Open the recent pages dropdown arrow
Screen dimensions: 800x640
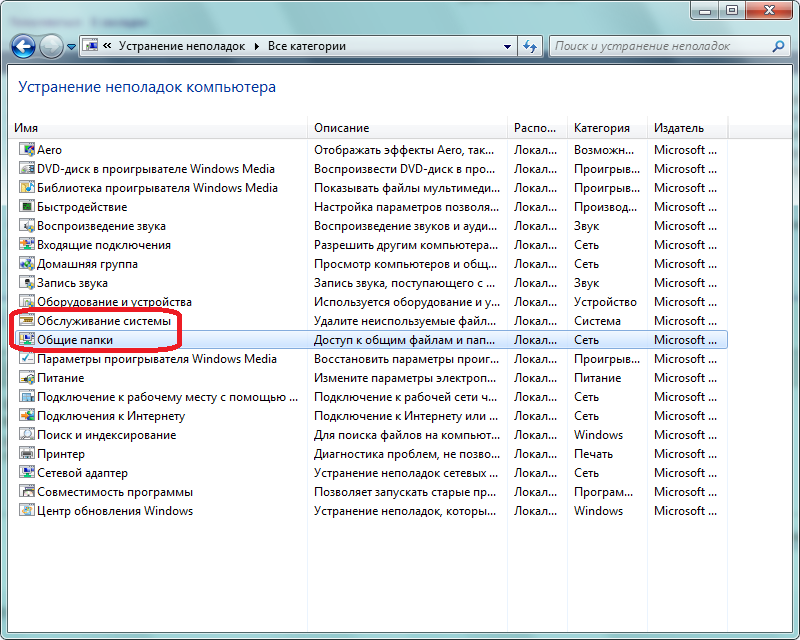click(x=72, y=47)
